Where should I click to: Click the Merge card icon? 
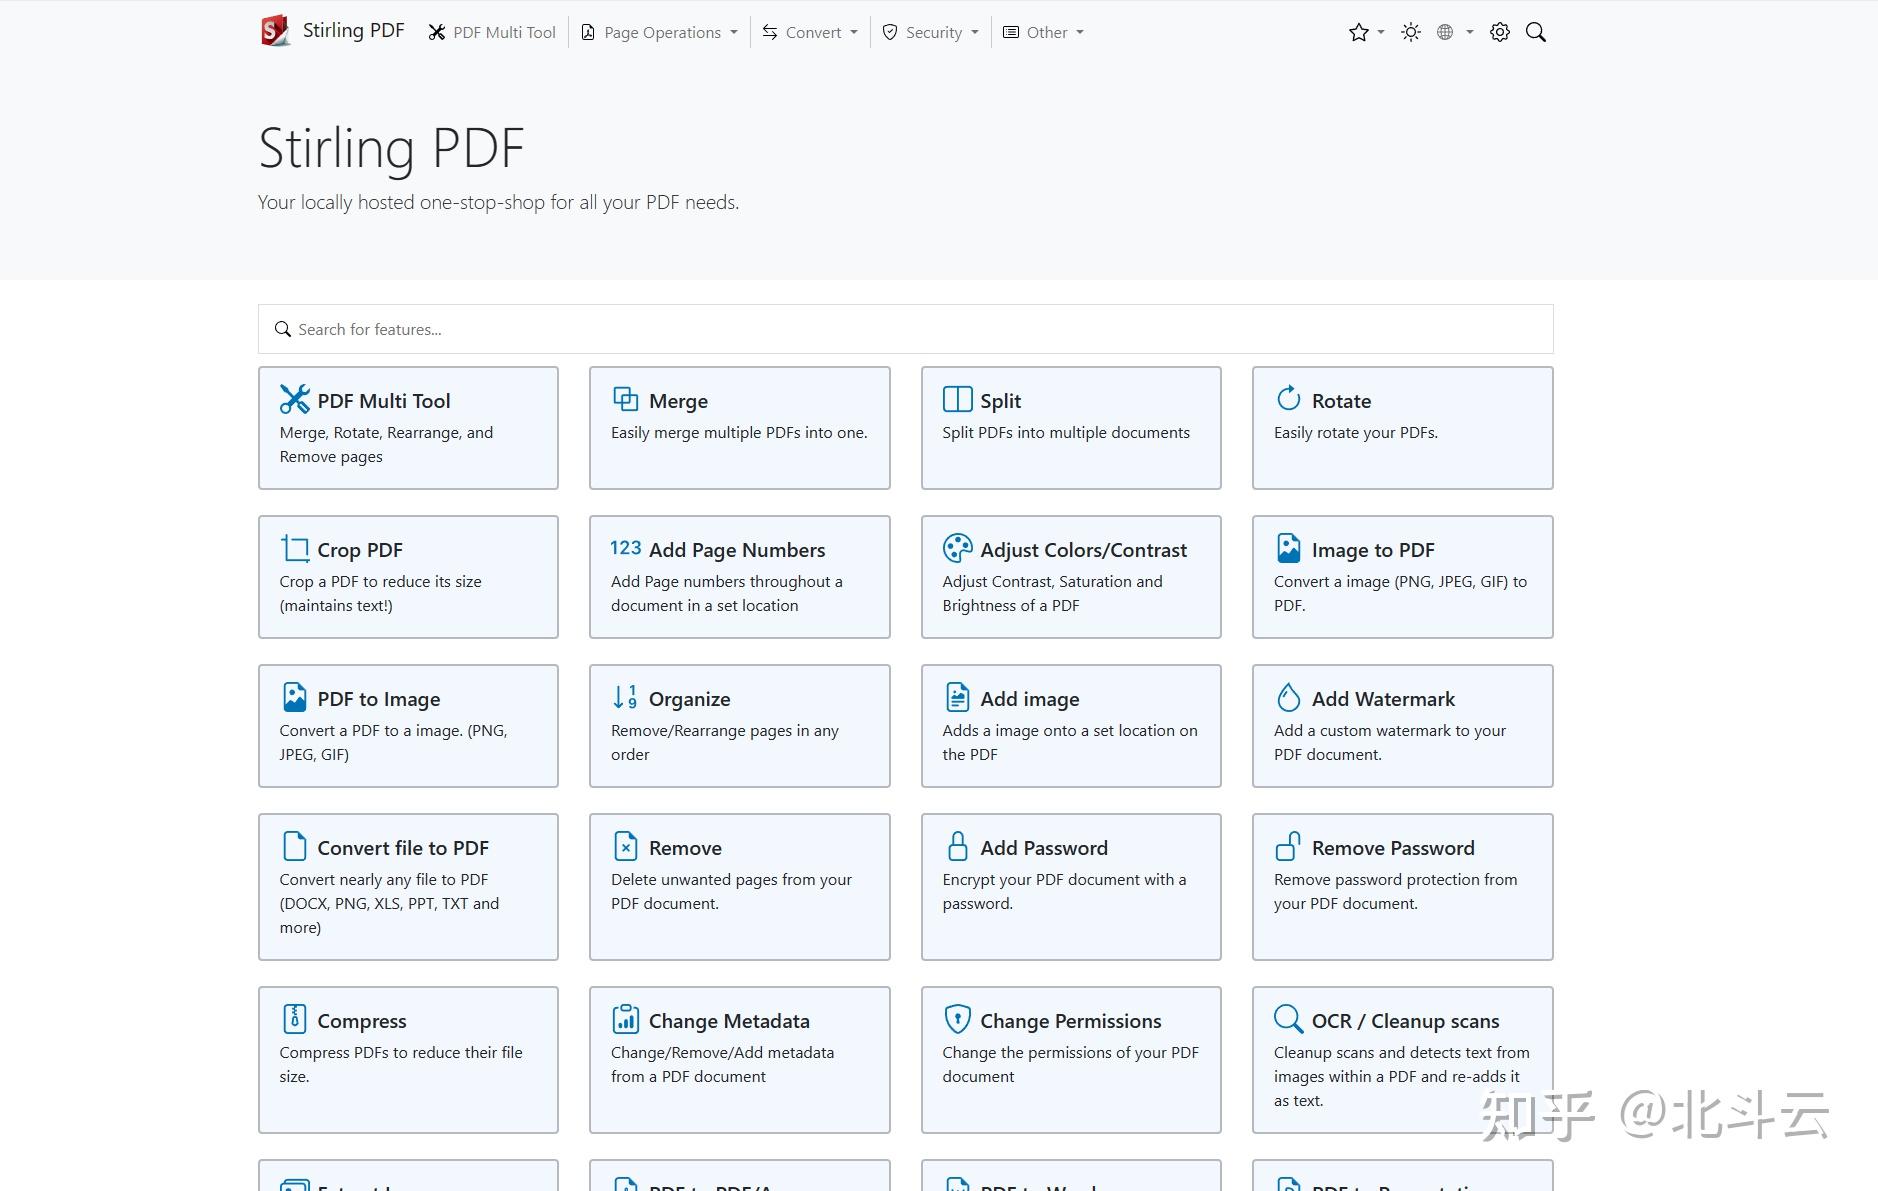pos(625,399)
